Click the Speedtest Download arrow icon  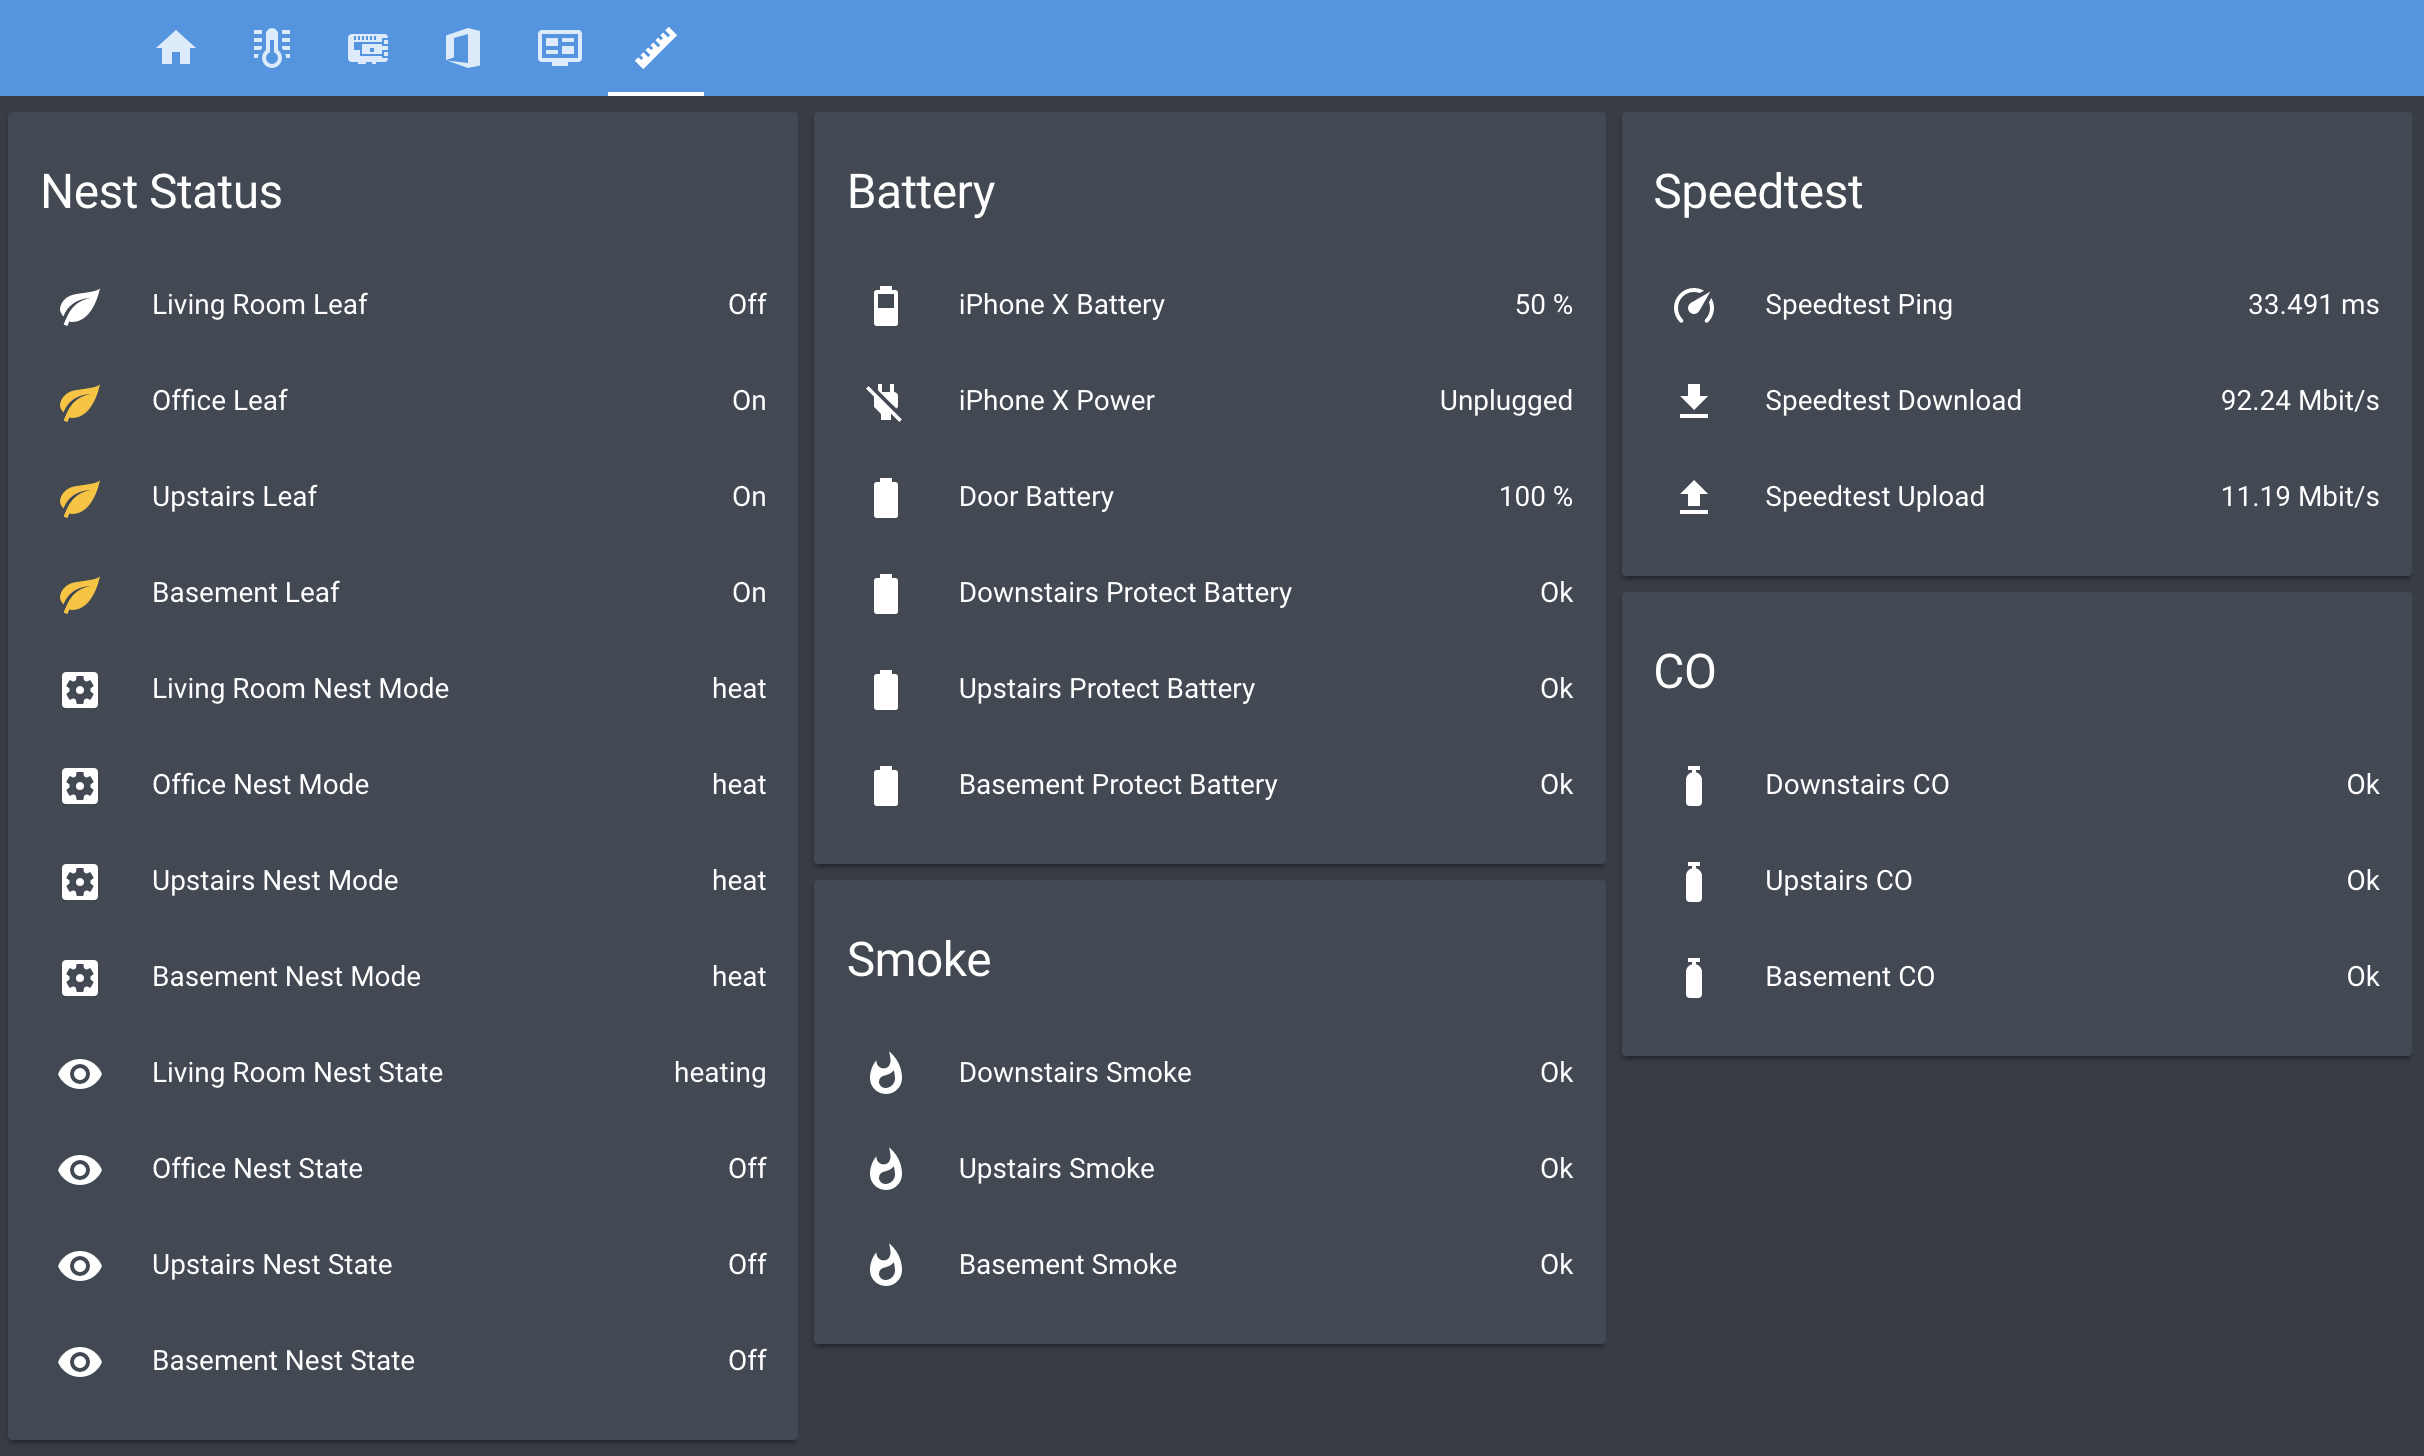tap(1693, 401)
